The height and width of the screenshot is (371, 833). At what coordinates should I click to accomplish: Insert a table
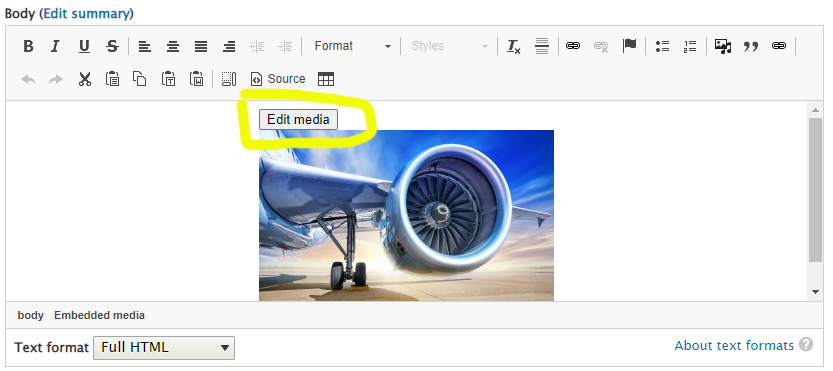[x=326, y=79]
